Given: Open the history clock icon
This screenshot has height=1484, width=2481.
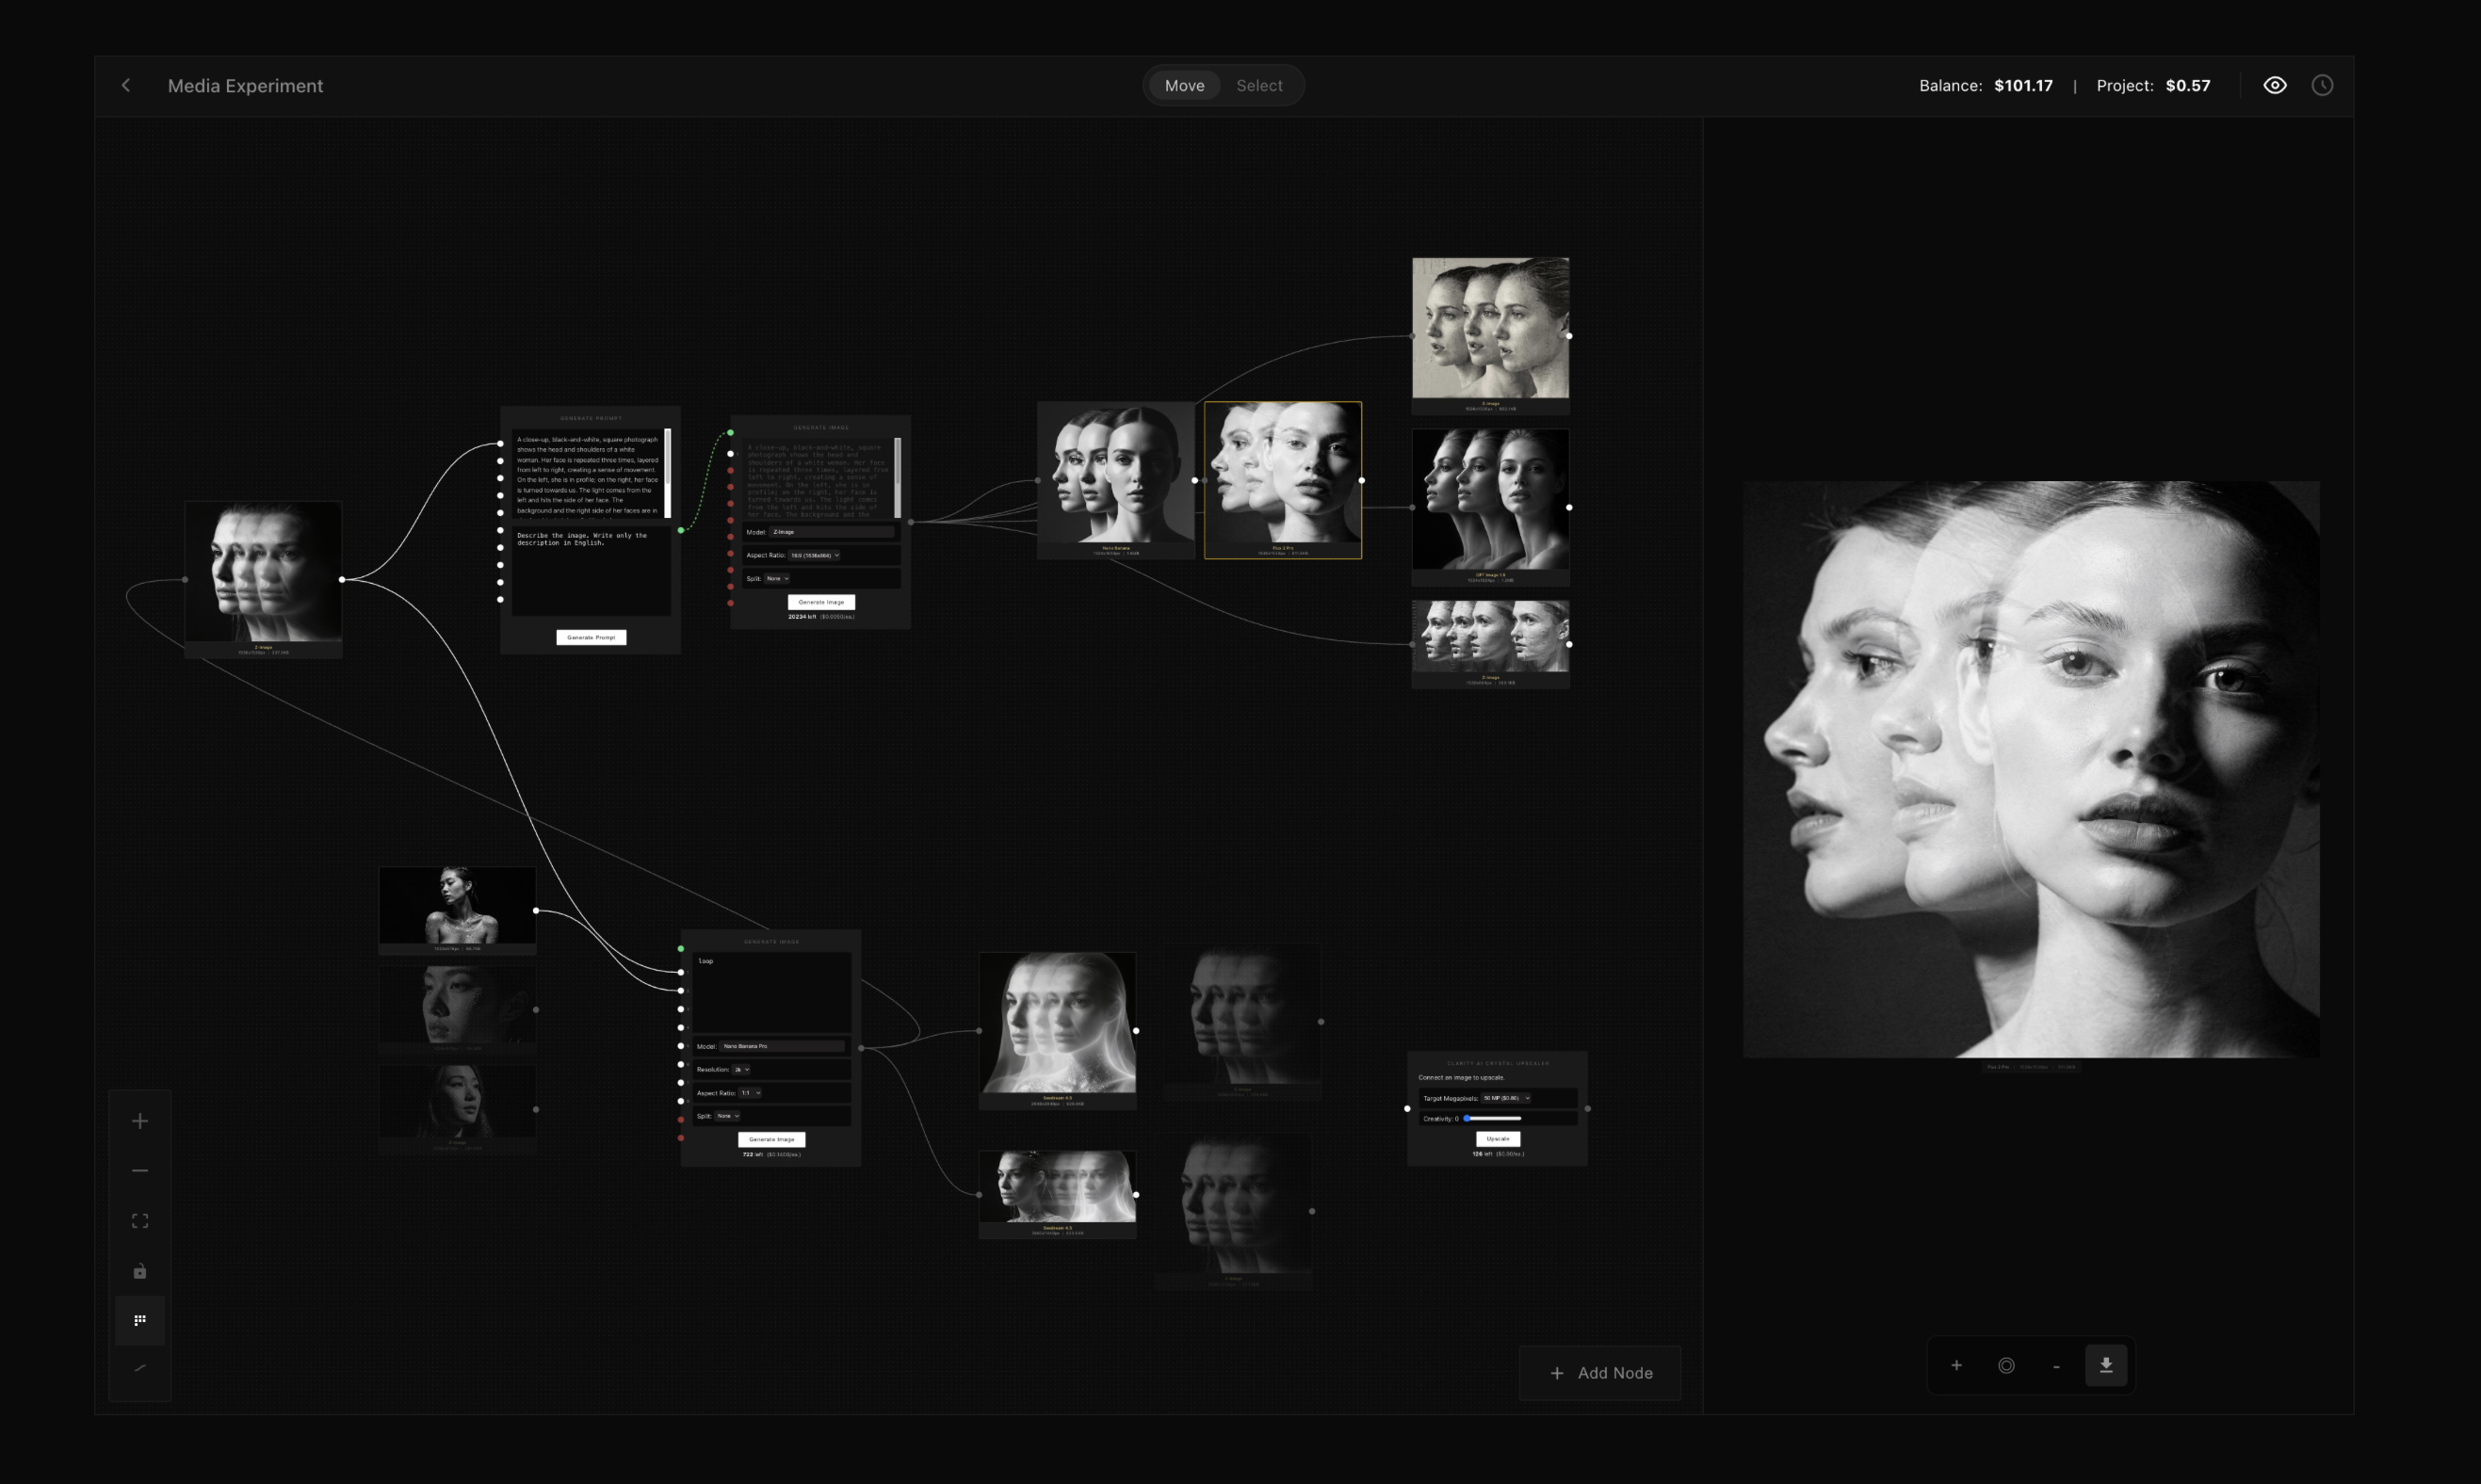Looking at the screenshot, I should tap(2322, 86).
